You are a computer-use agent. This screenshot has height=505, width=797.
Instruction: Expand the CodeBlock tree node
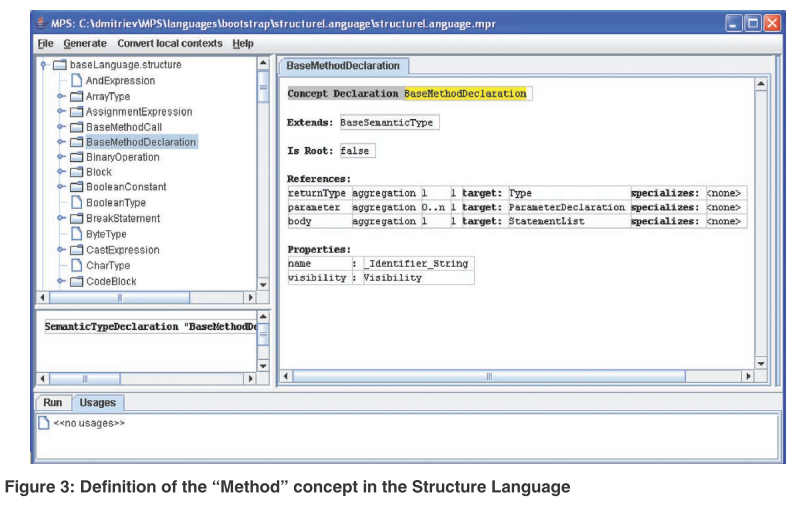(61, 281)
